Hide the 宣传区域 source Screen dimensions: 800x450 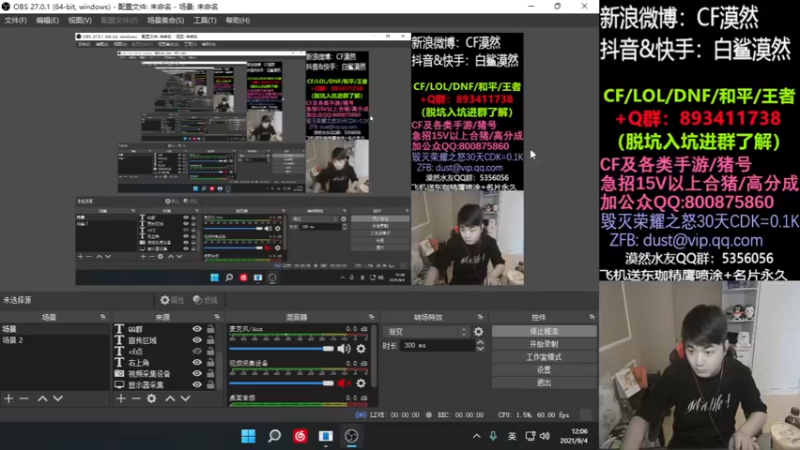pyautogui.click(x=197, y=340)
